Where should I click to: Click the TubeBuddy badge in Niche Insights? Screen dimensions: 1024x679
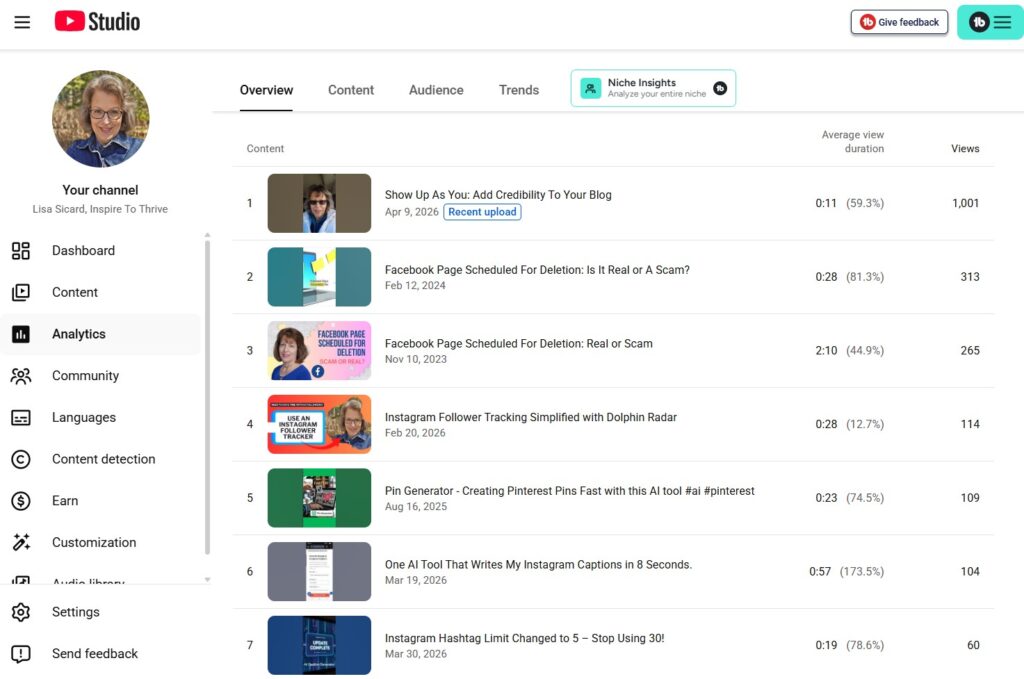720,88
